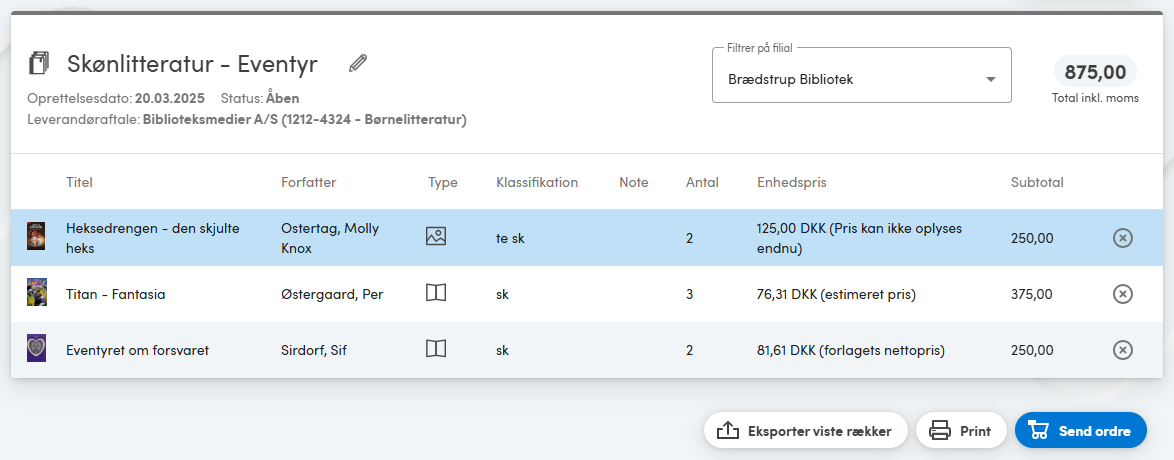This screenshot has height=460, width=1174.
Task: Open Eventyret om forsvaret cover thumbnail
Action: [37, 348]
